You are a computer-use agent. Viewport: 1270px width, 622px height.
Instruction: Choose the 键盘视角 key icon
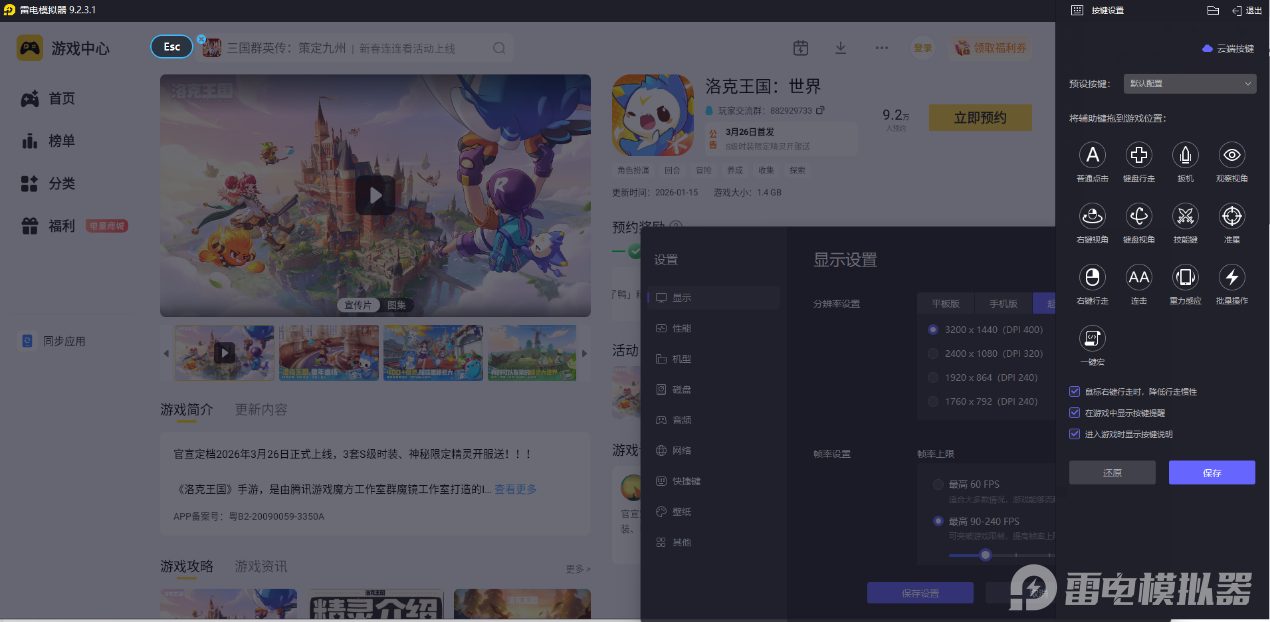coord(1139,216)
